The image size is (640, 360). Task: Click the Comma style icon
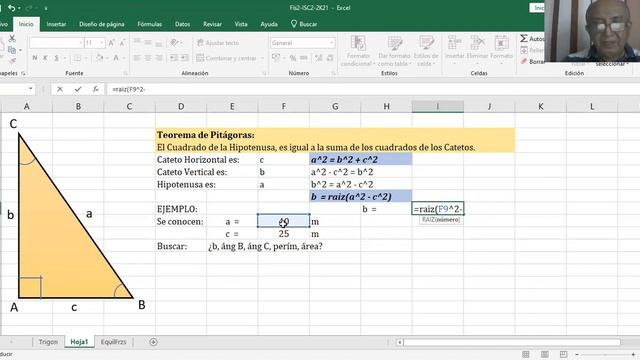tap(304, 58)
